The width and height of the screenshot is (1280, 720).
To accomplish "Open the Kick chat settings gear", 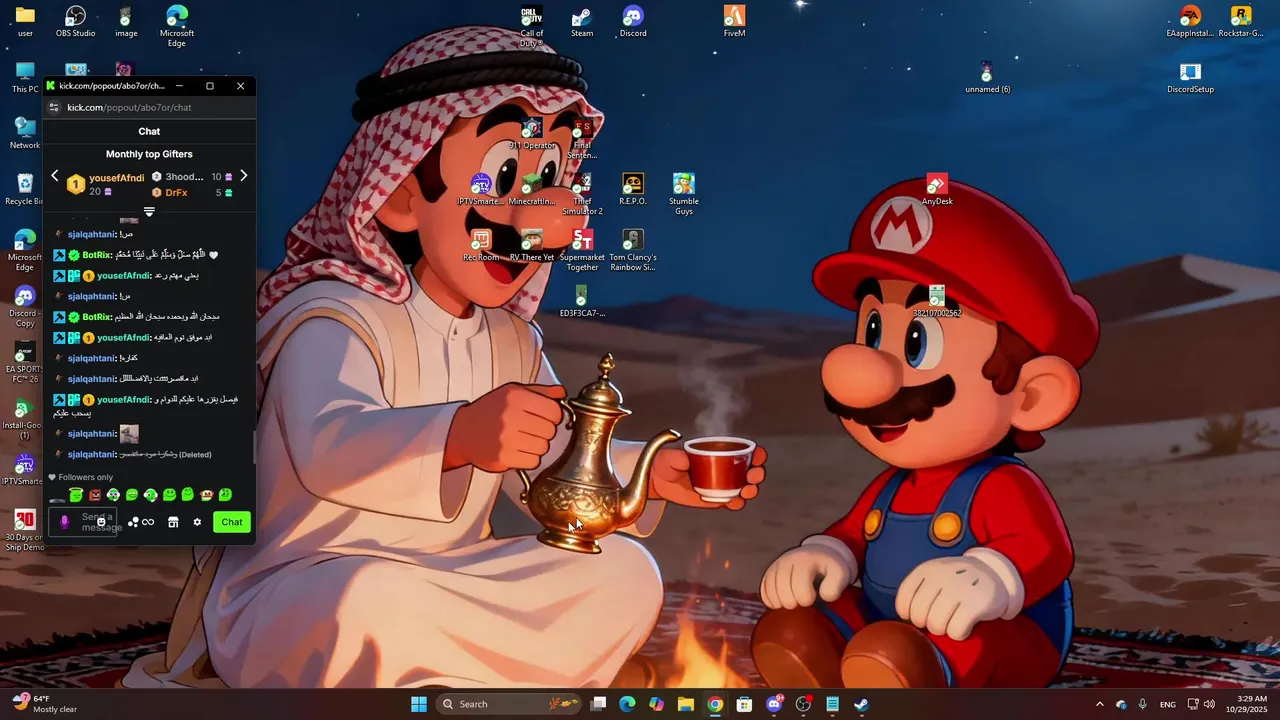I will (x=197, y=522).
